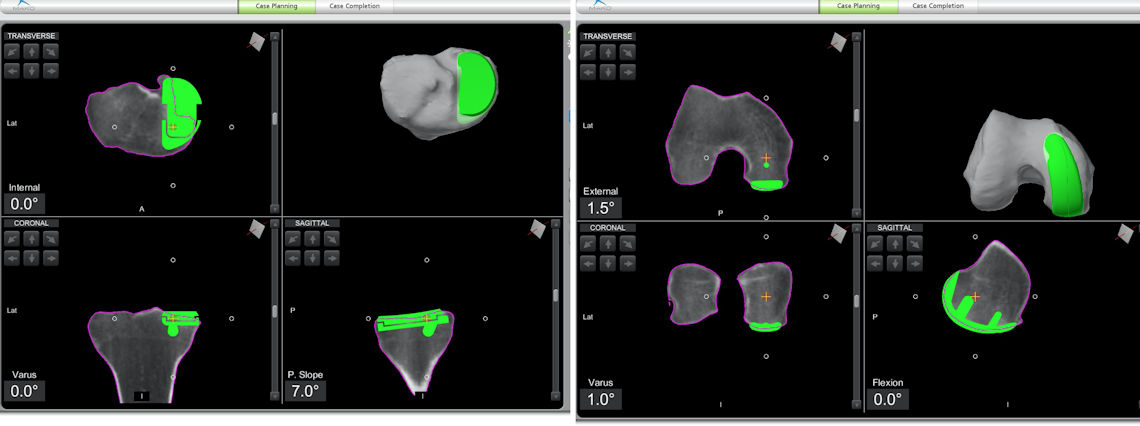Click the orange crosshair on femoral Sagittal view
Viewport: 1140px width, 426px height.
click(x=975, y=297)
